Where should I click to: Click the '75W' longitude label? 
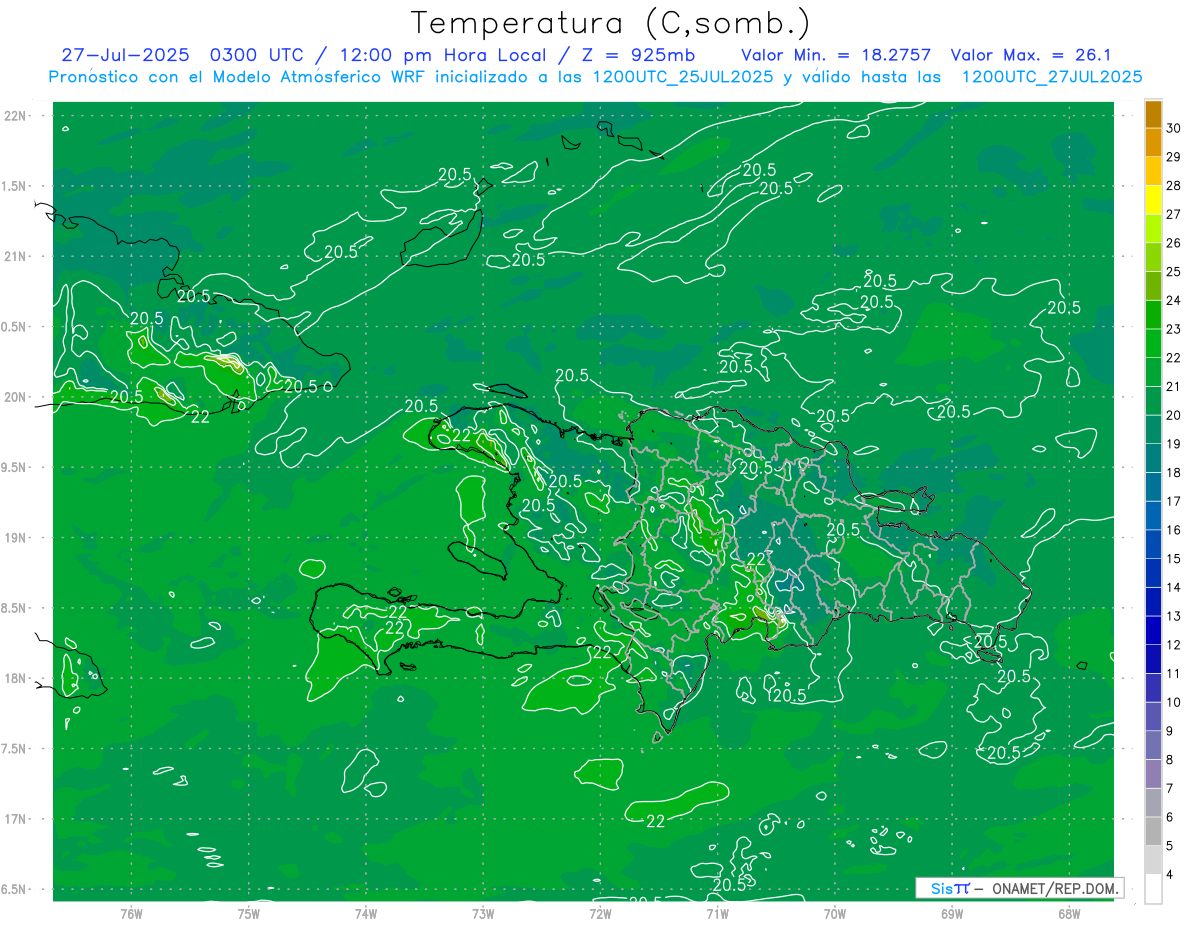[x=248, y=913]
